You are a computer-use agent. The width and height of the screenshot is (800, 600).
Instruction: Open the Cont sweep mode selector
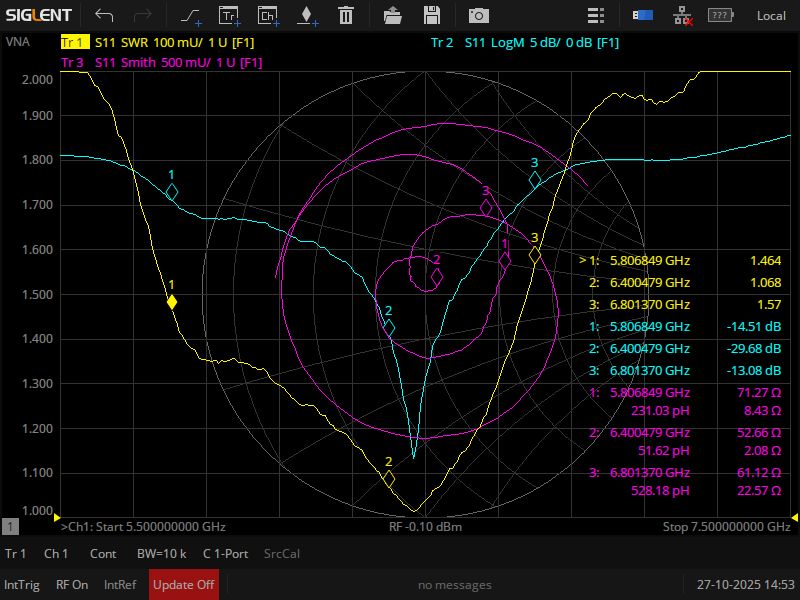(x=103, y=554)
